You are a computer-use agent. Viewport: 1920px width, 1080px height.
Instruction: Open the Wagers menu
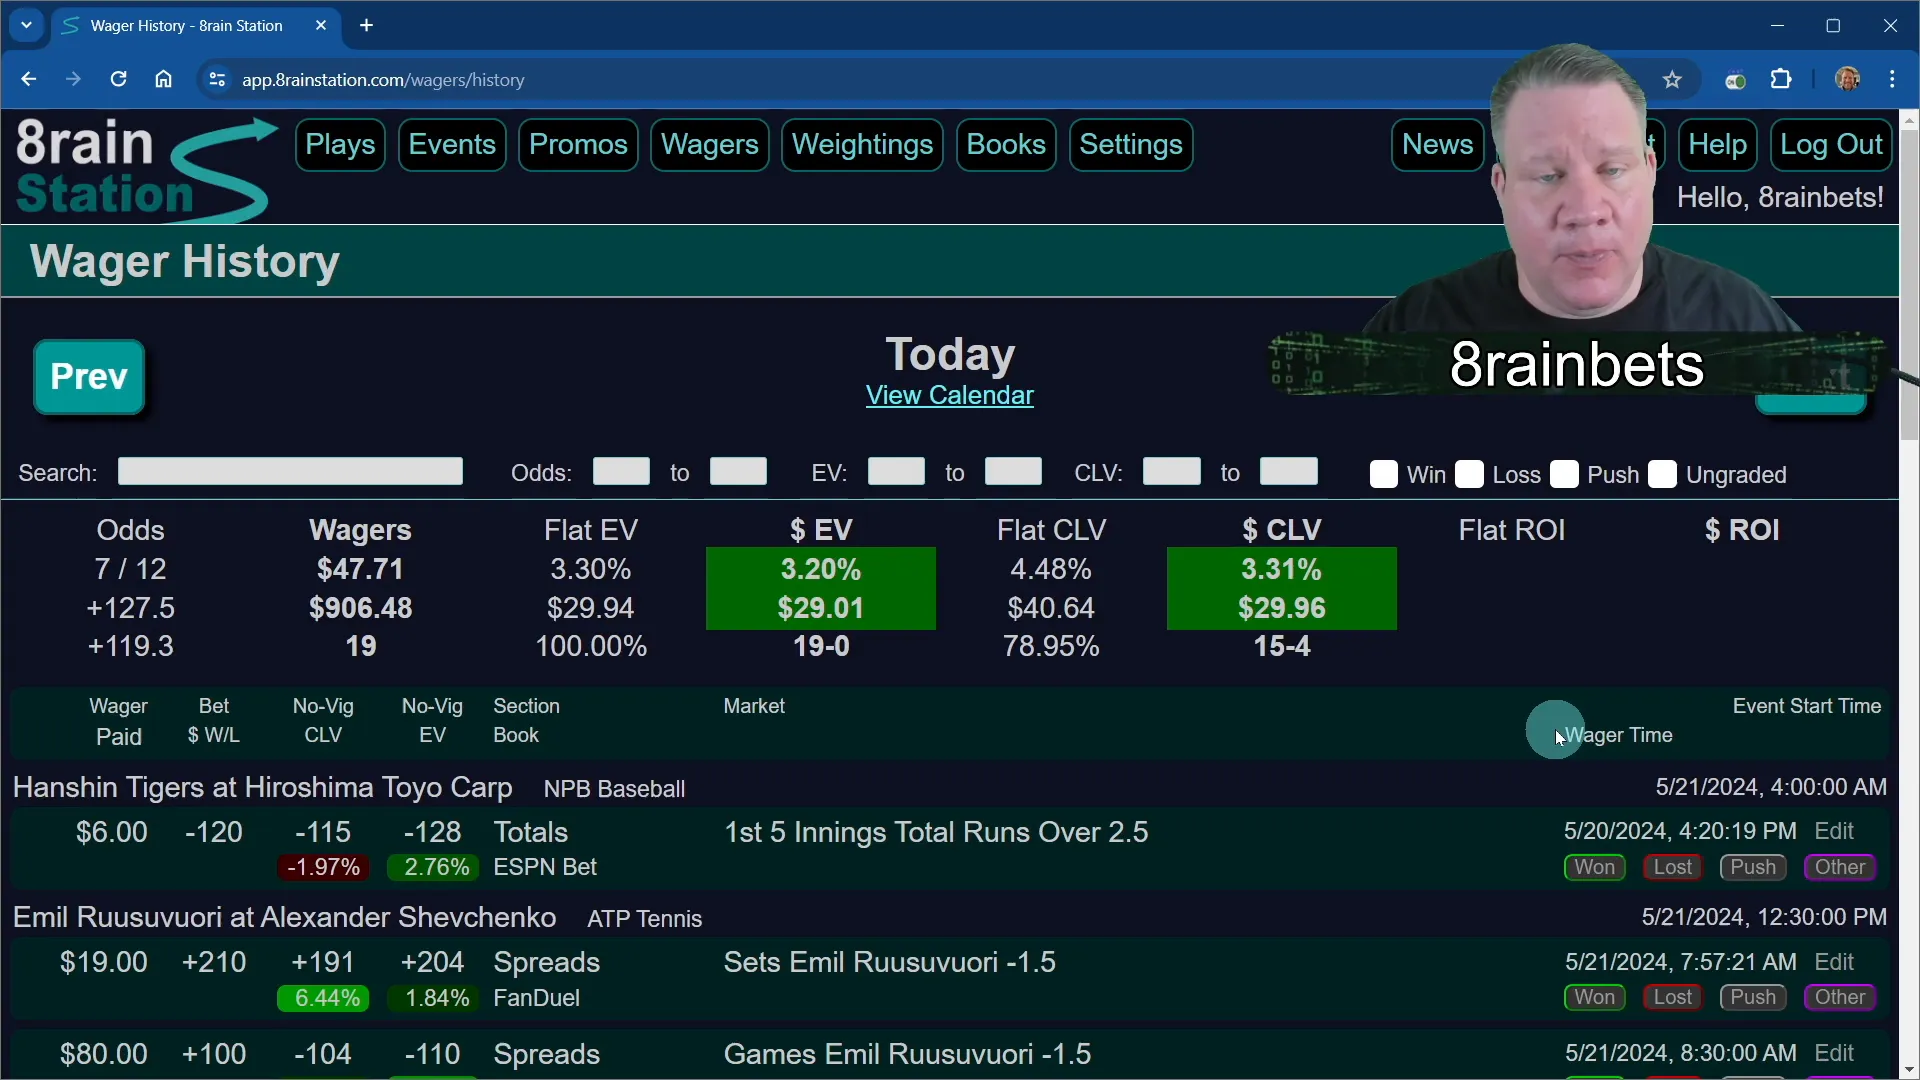point(710,145)
